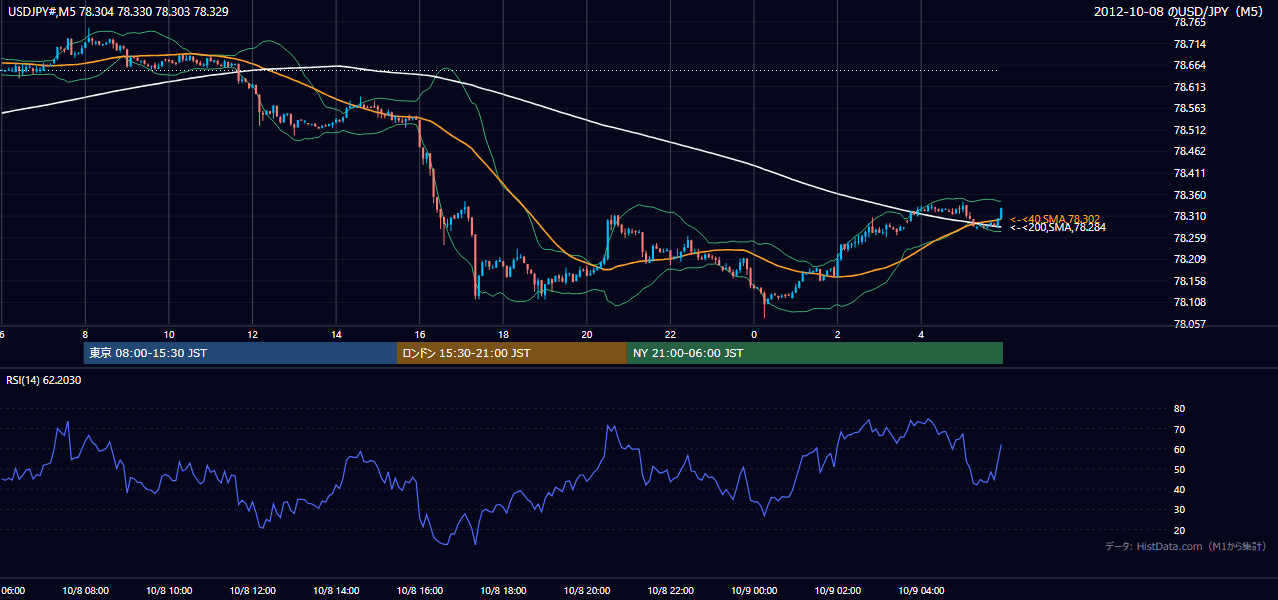Click the hour 8 tick on the price chart
The height and width of the screenshot is (600, 1278).
[x=85, y=335]
